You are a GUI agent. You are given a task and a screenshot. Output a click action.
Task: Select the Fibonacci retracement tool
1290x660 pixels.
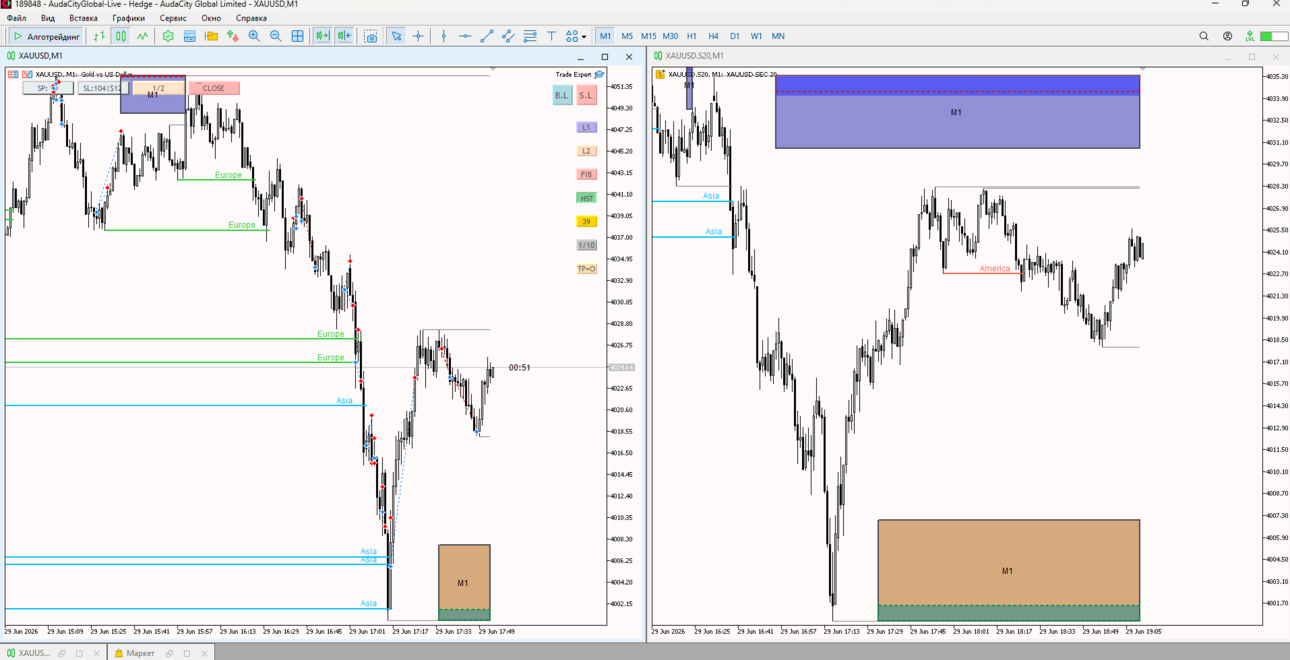click(x=530, y=36)
